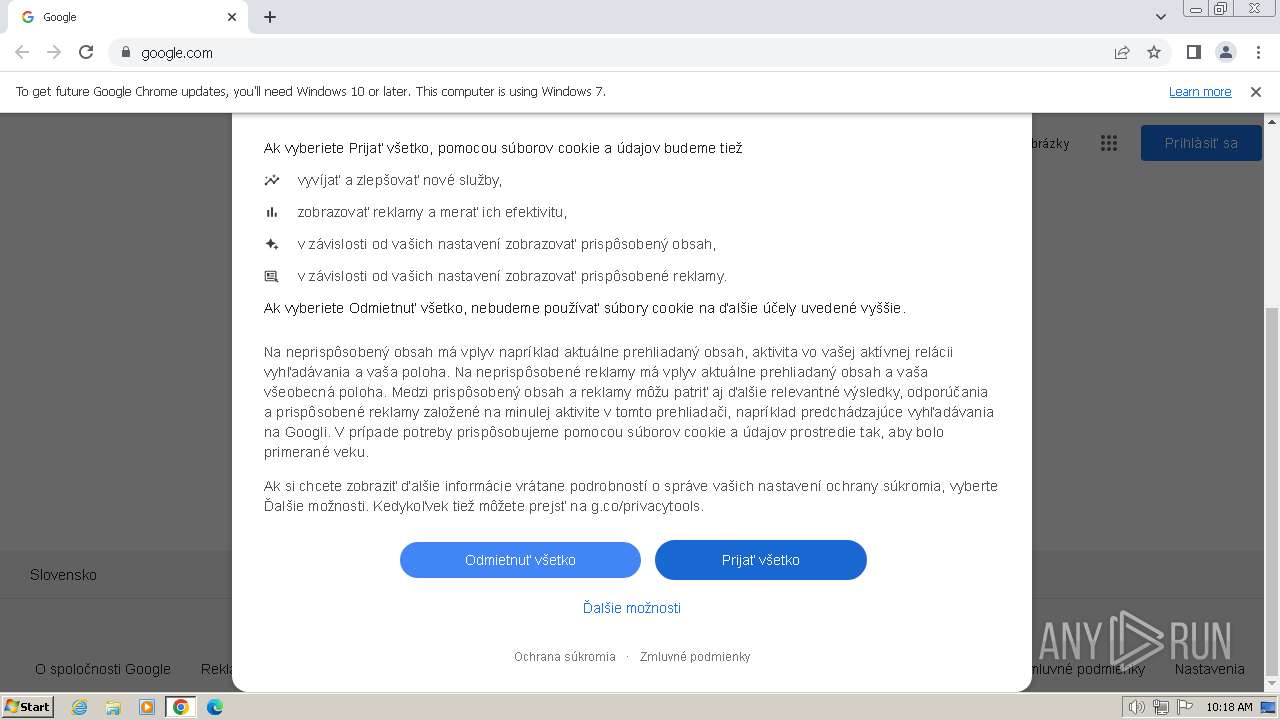Viewport: 1280px width, 720px height.
Task: Open Zmluvné podmienky link in dialog
Action: tap(695, 657)
